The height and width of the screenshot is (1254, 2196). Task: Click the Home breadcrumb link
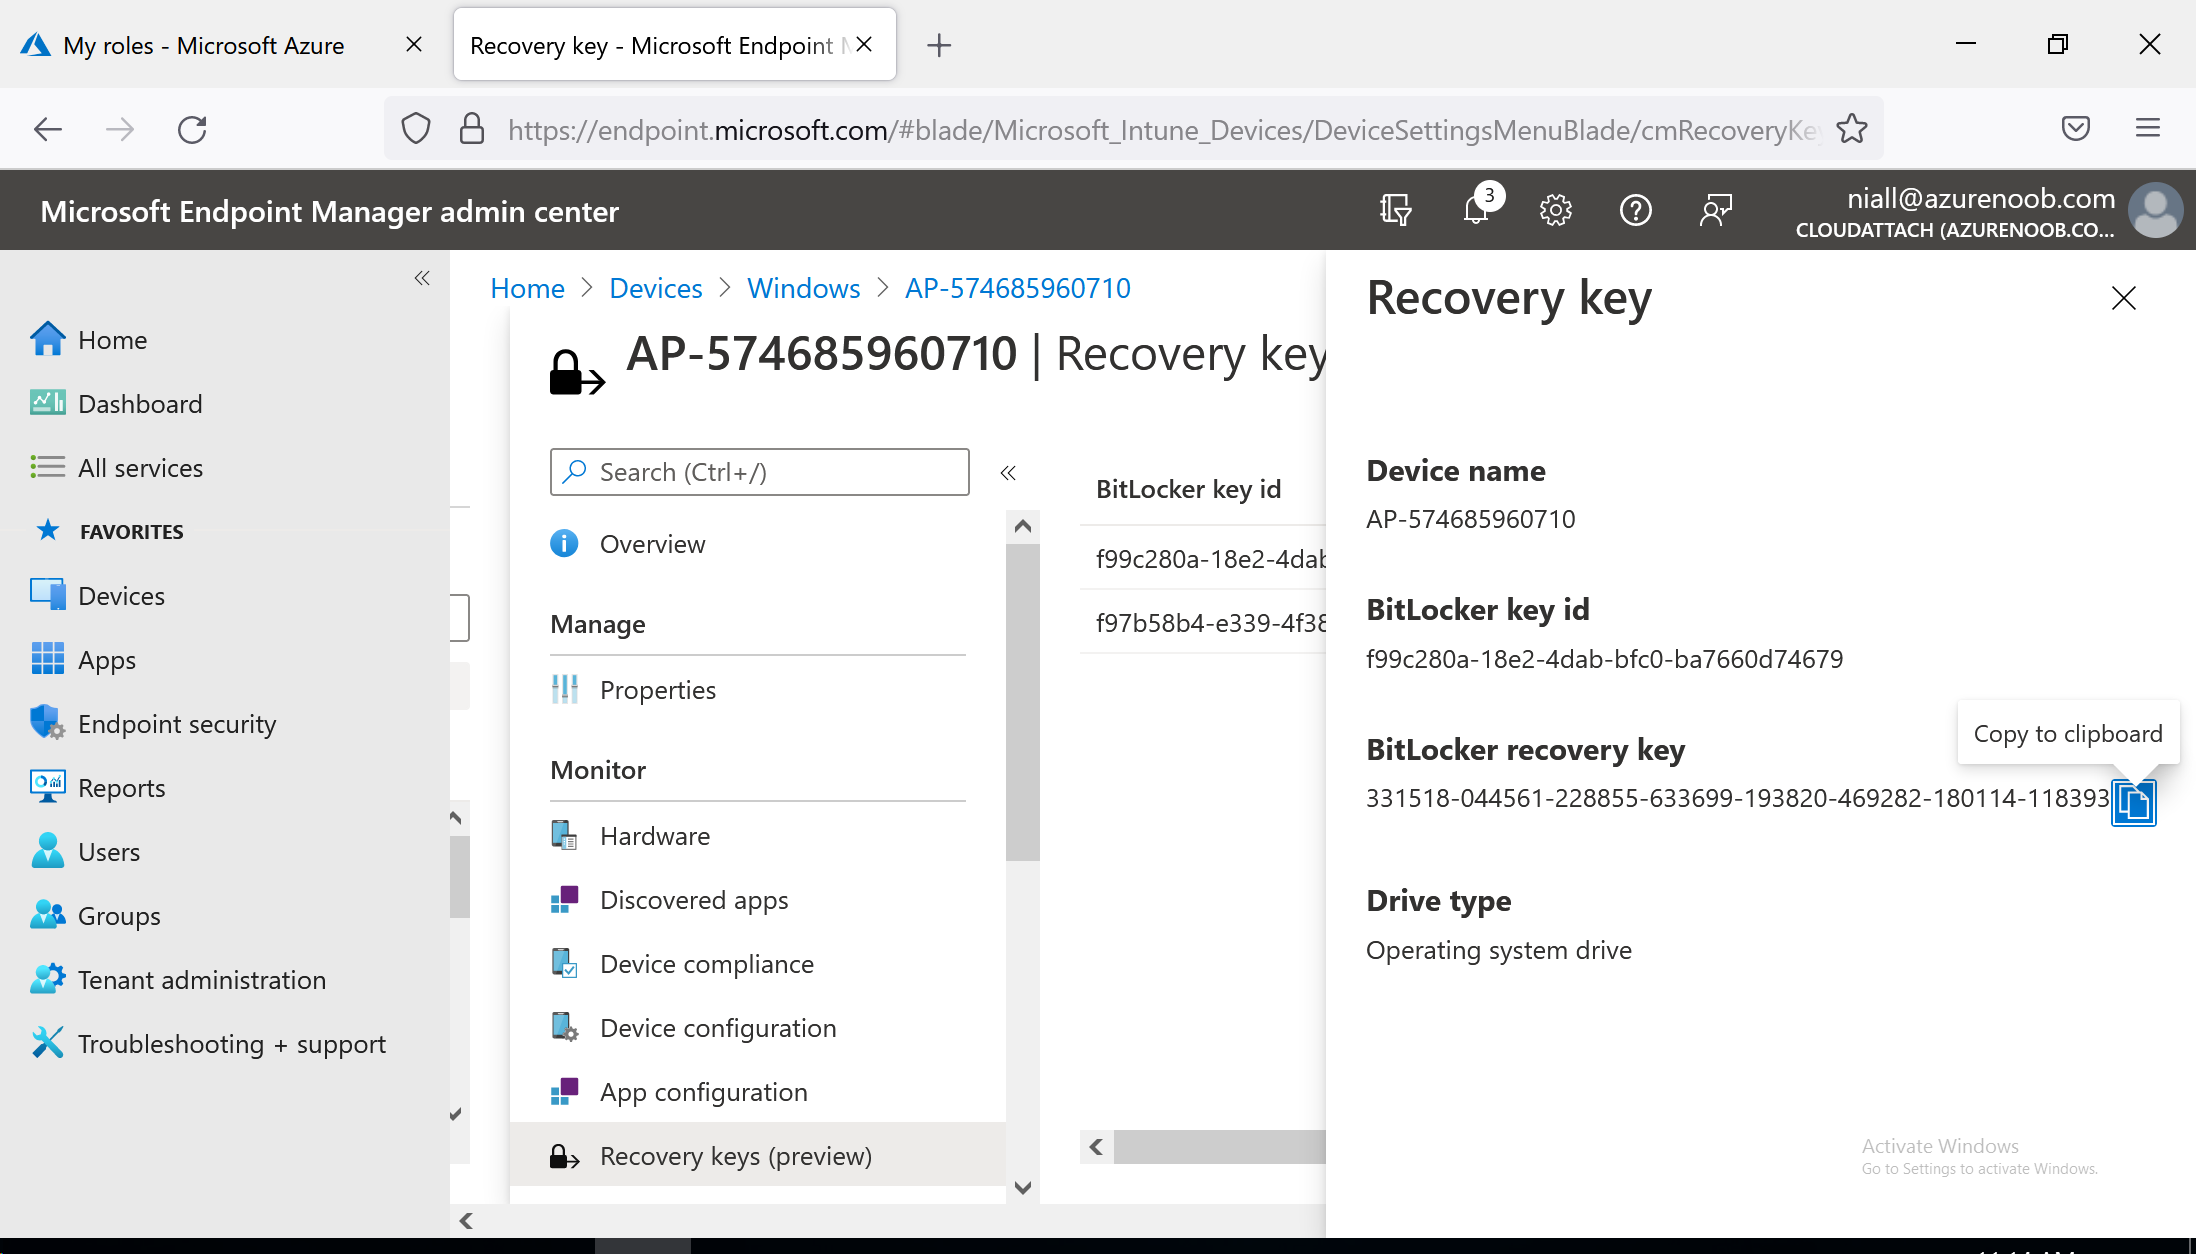(x=527, y=288)
